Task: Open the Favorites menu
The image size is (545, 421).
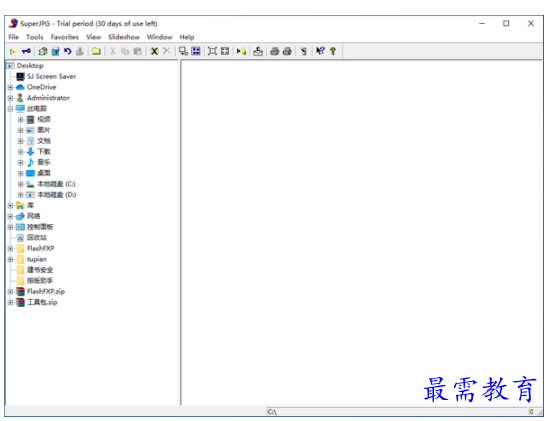Action: click(65, 37)
